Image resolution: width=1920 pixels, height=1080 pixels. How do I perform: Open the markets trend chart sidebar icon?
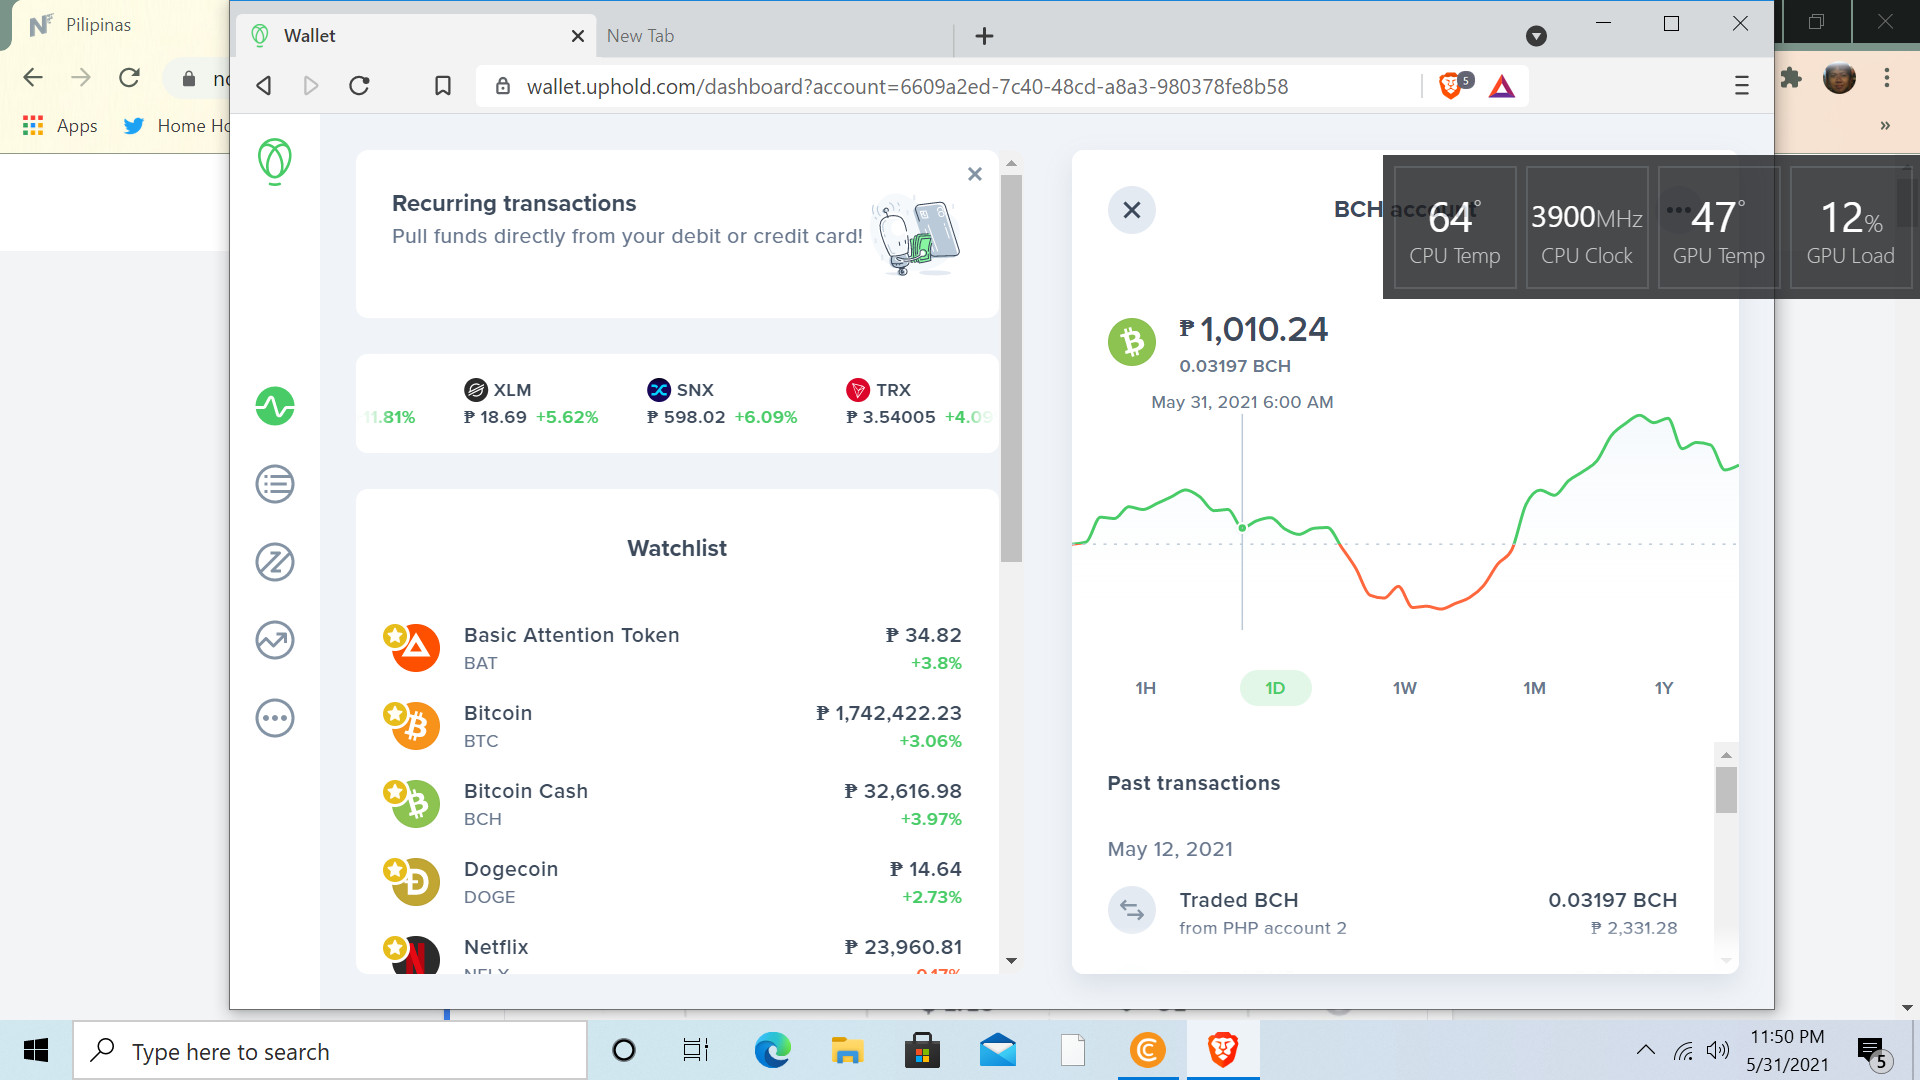(275, 640)
